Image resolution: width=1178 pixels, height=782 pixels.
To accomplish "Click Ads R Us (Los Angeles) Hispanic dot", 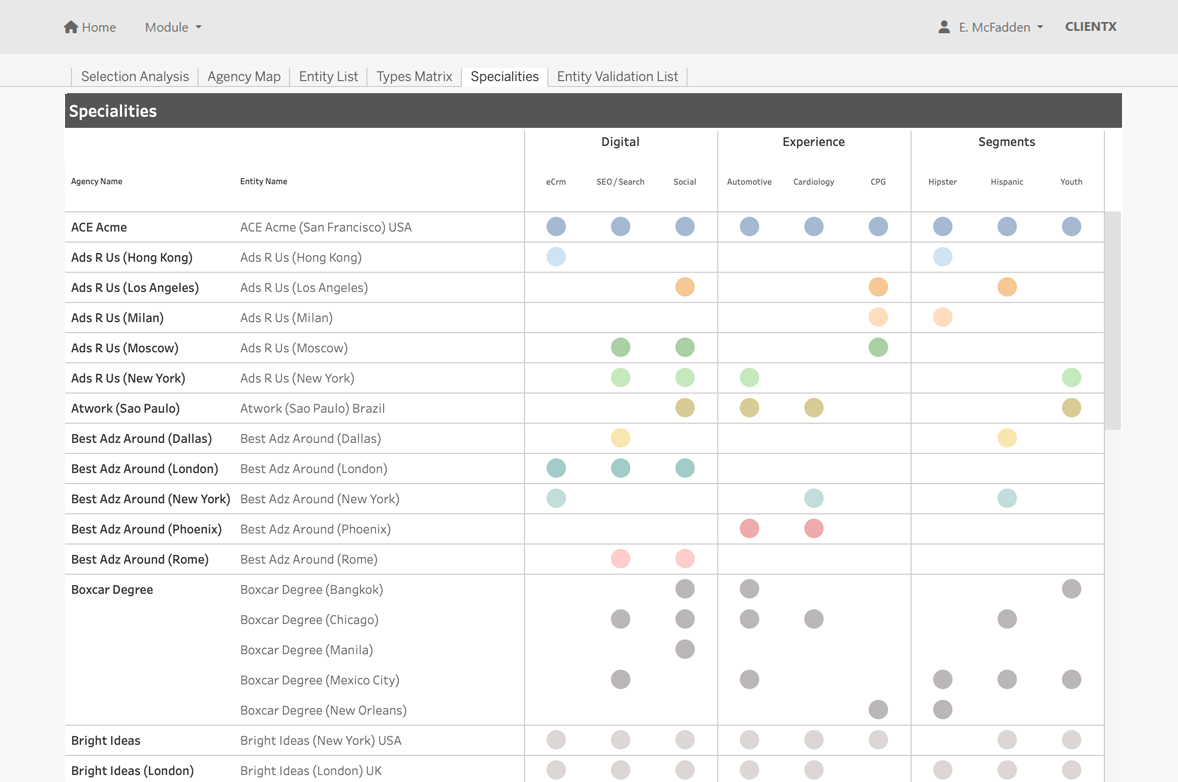I will click(x=1007, y=286).
